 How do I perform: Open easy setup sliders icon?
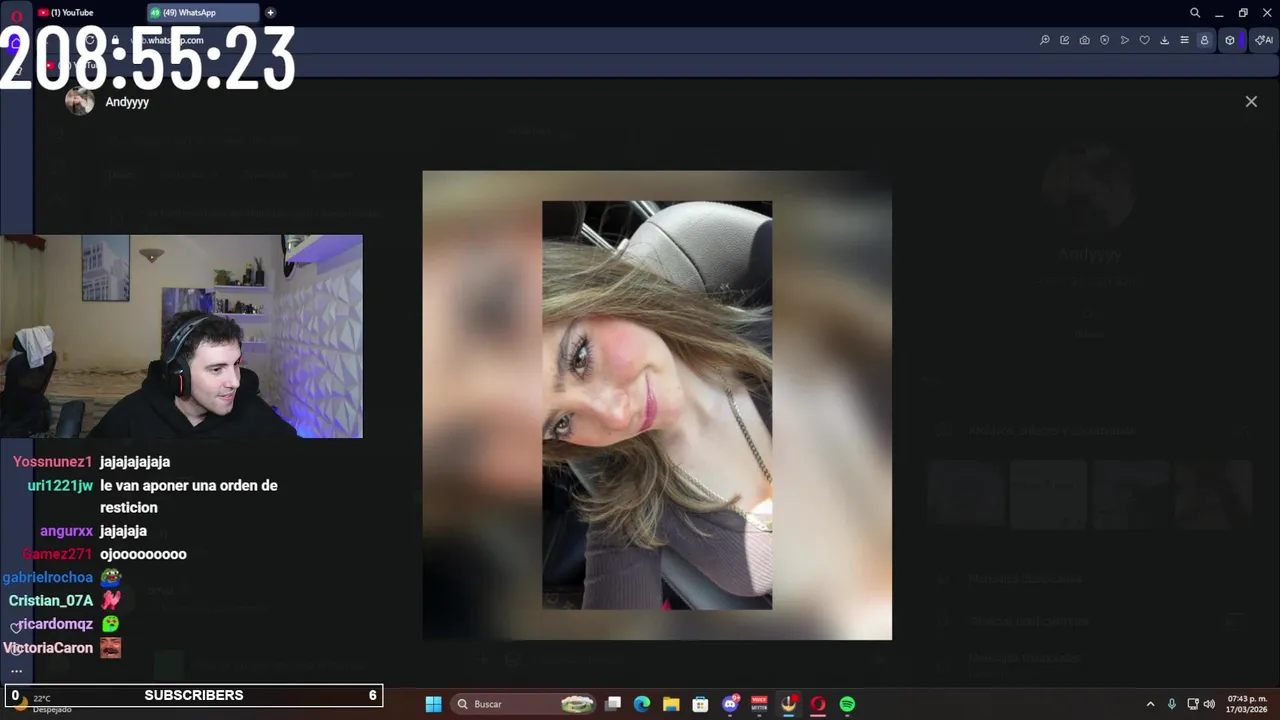(x=1184, y=40)
